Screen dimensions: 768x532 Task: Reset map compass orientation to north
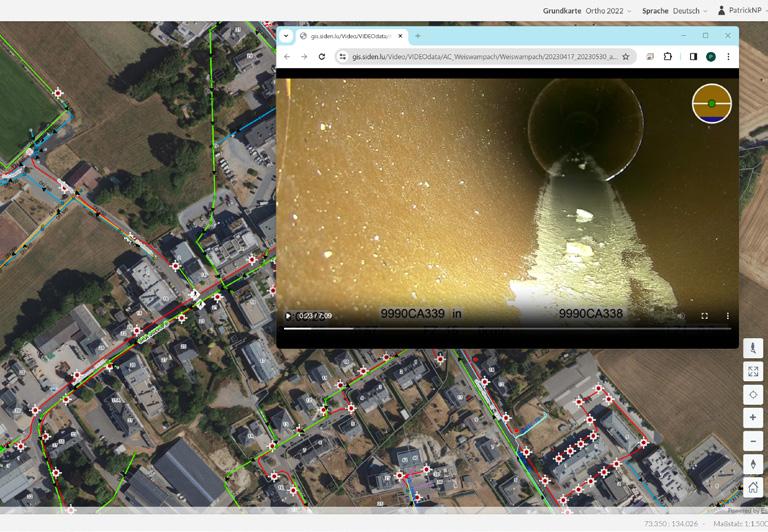(753, 464)
